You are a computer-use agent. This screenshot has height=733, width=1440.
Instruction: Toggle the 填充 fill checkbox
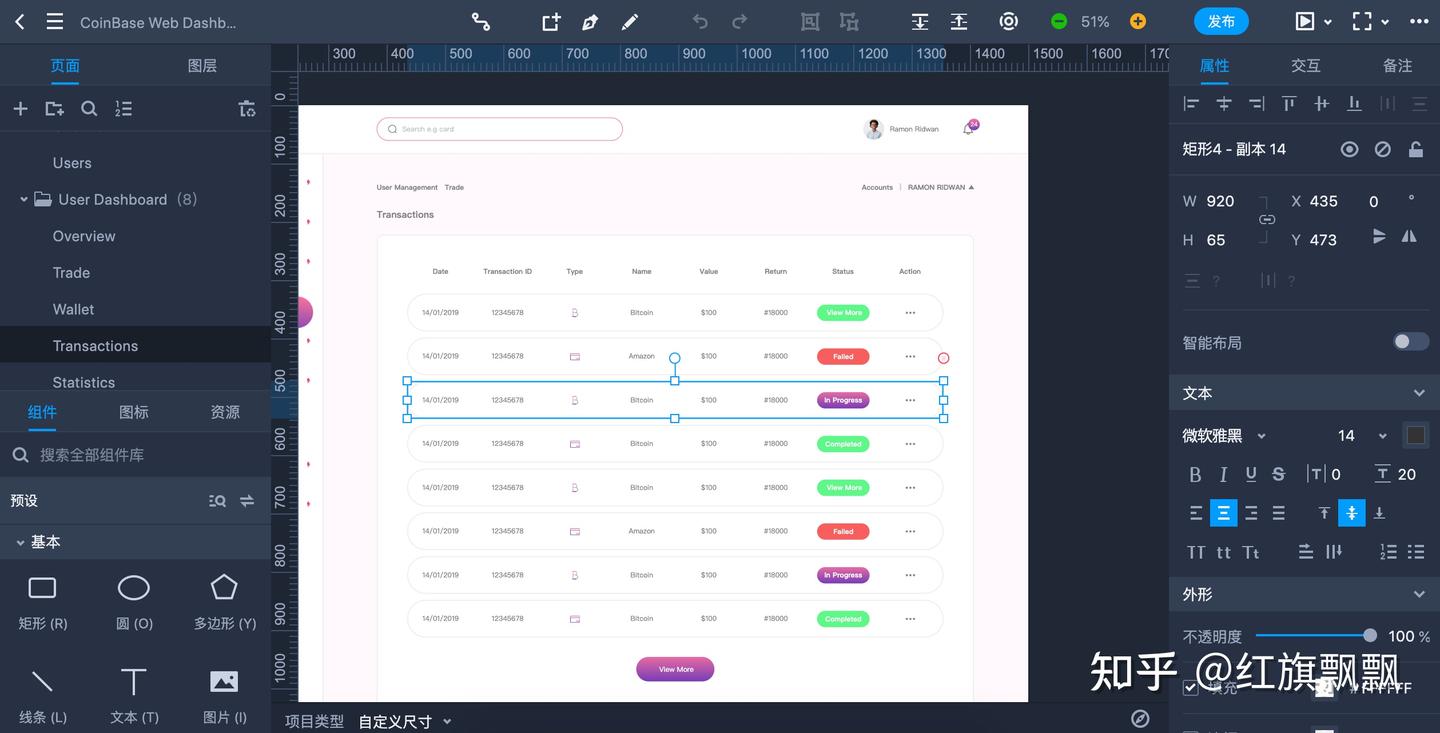click(1190, 687)
